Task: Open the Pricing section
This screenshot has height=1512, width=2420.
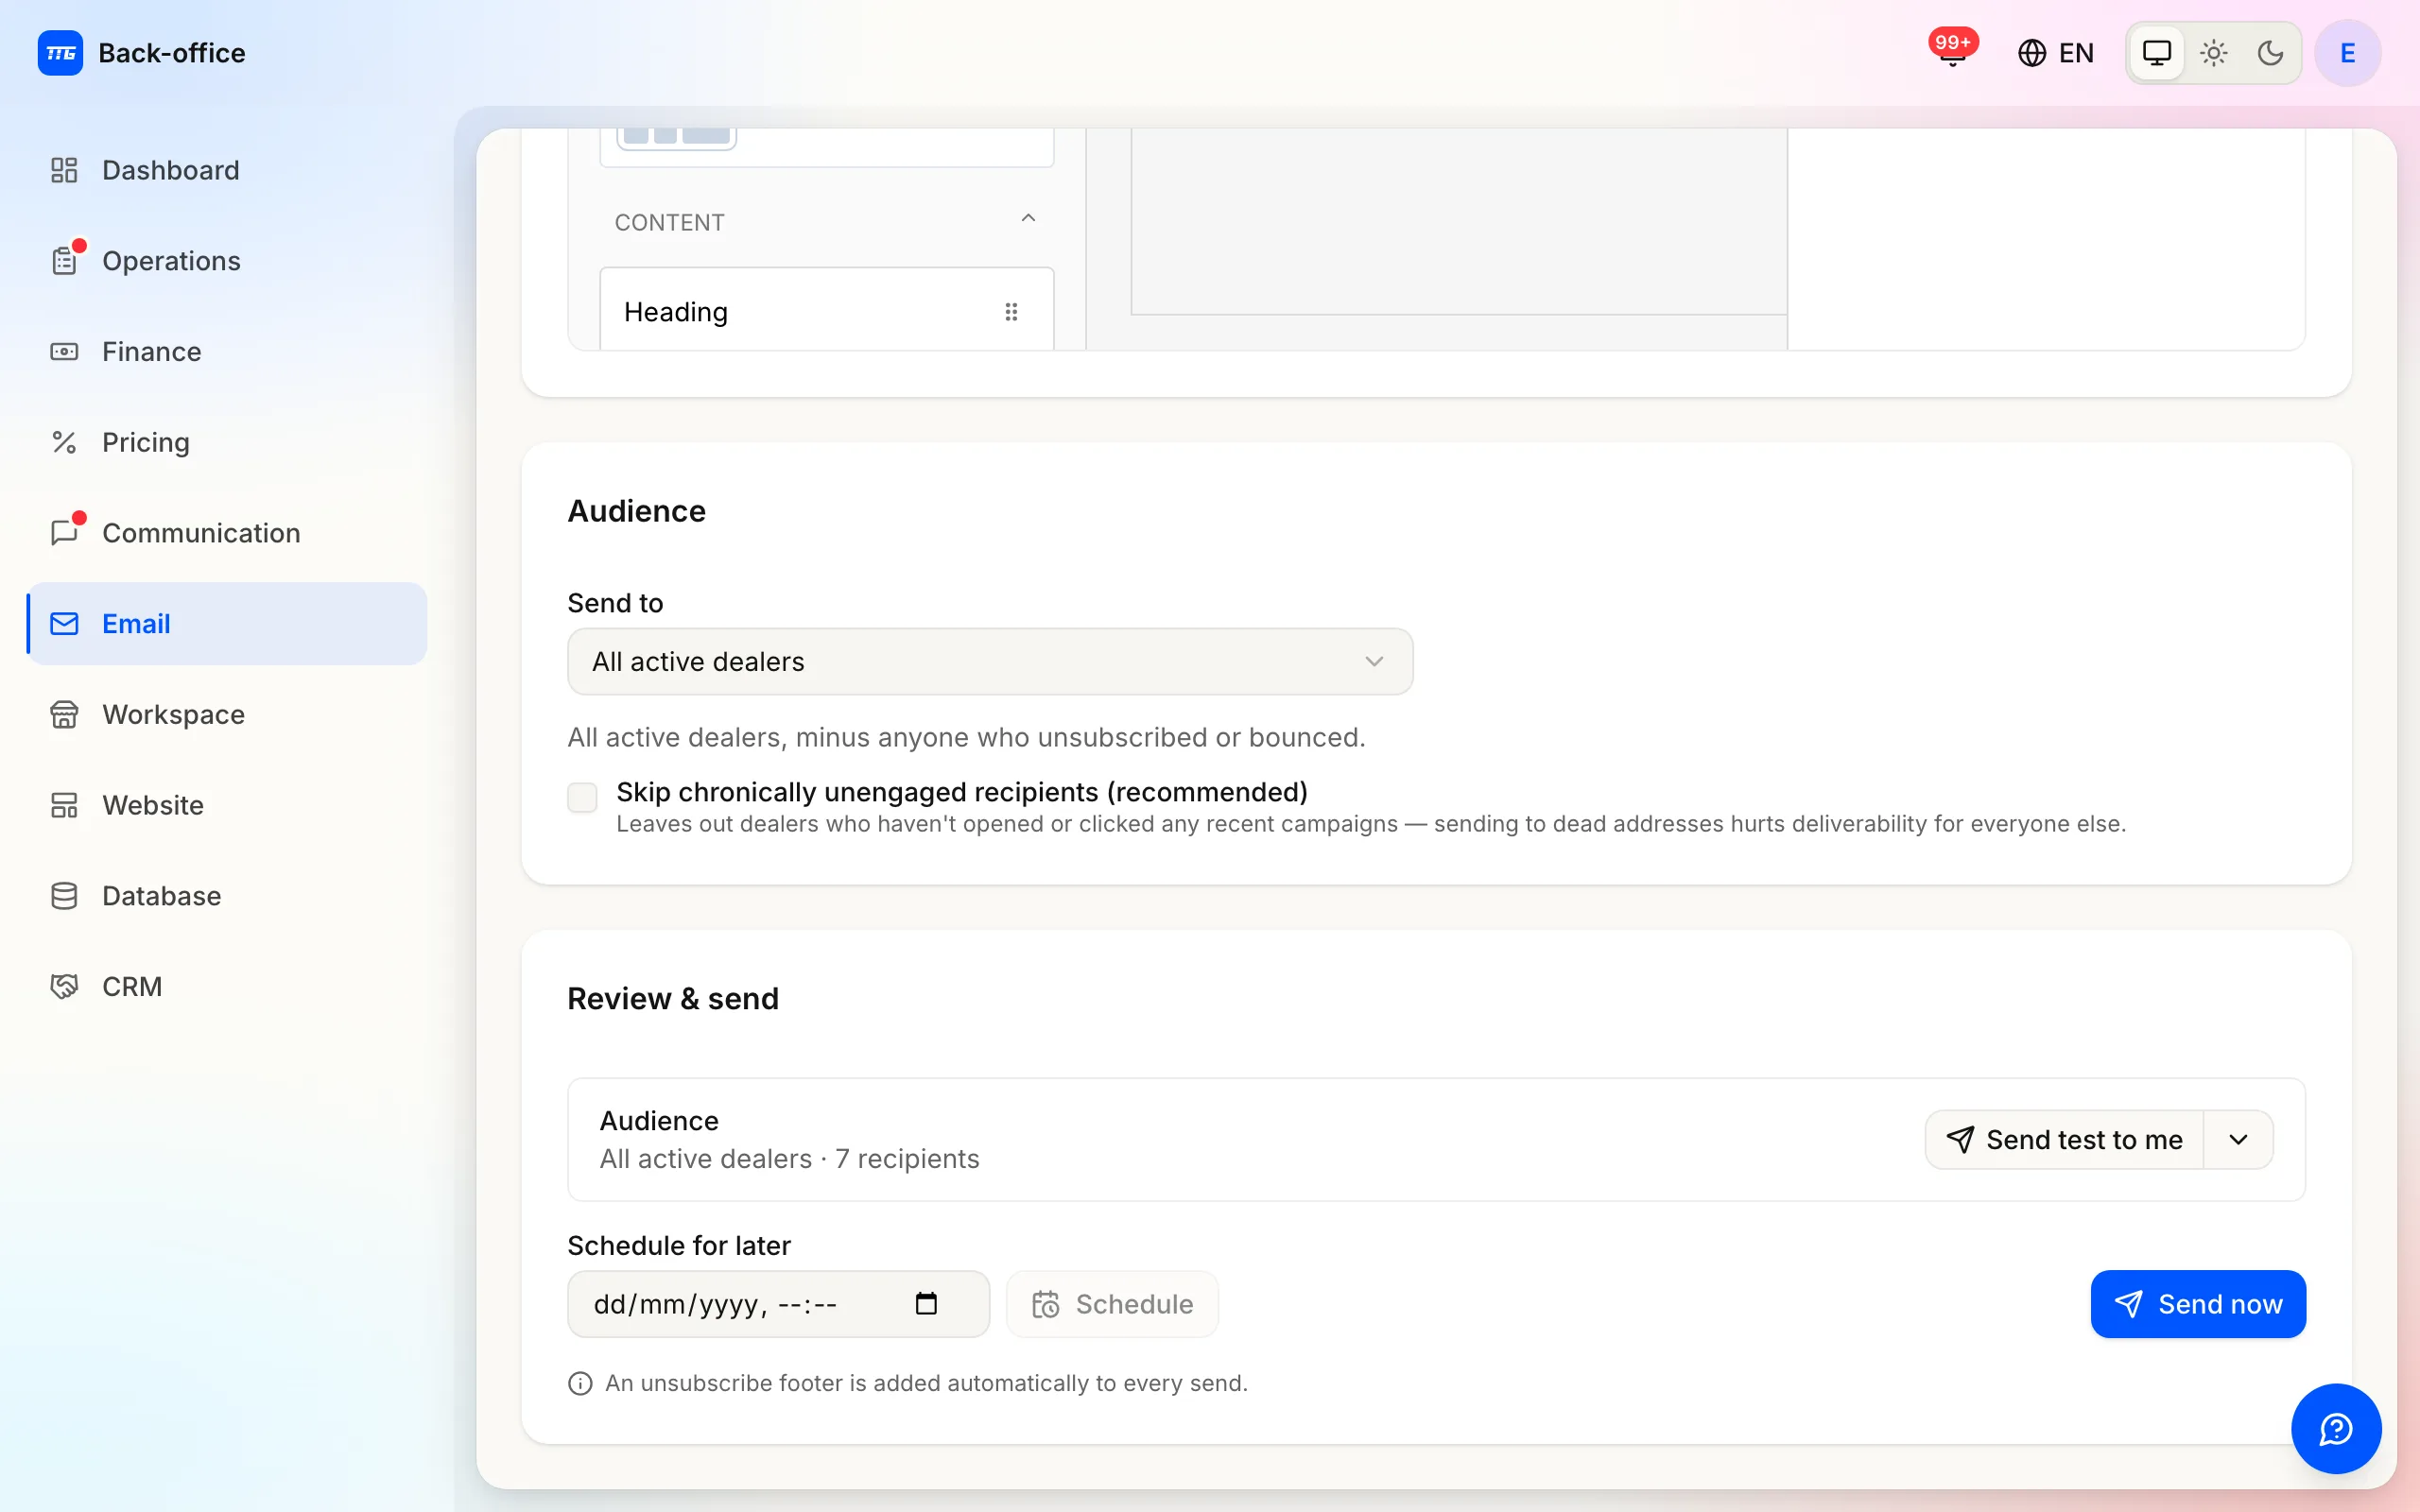Action: (x=227, y=442)
